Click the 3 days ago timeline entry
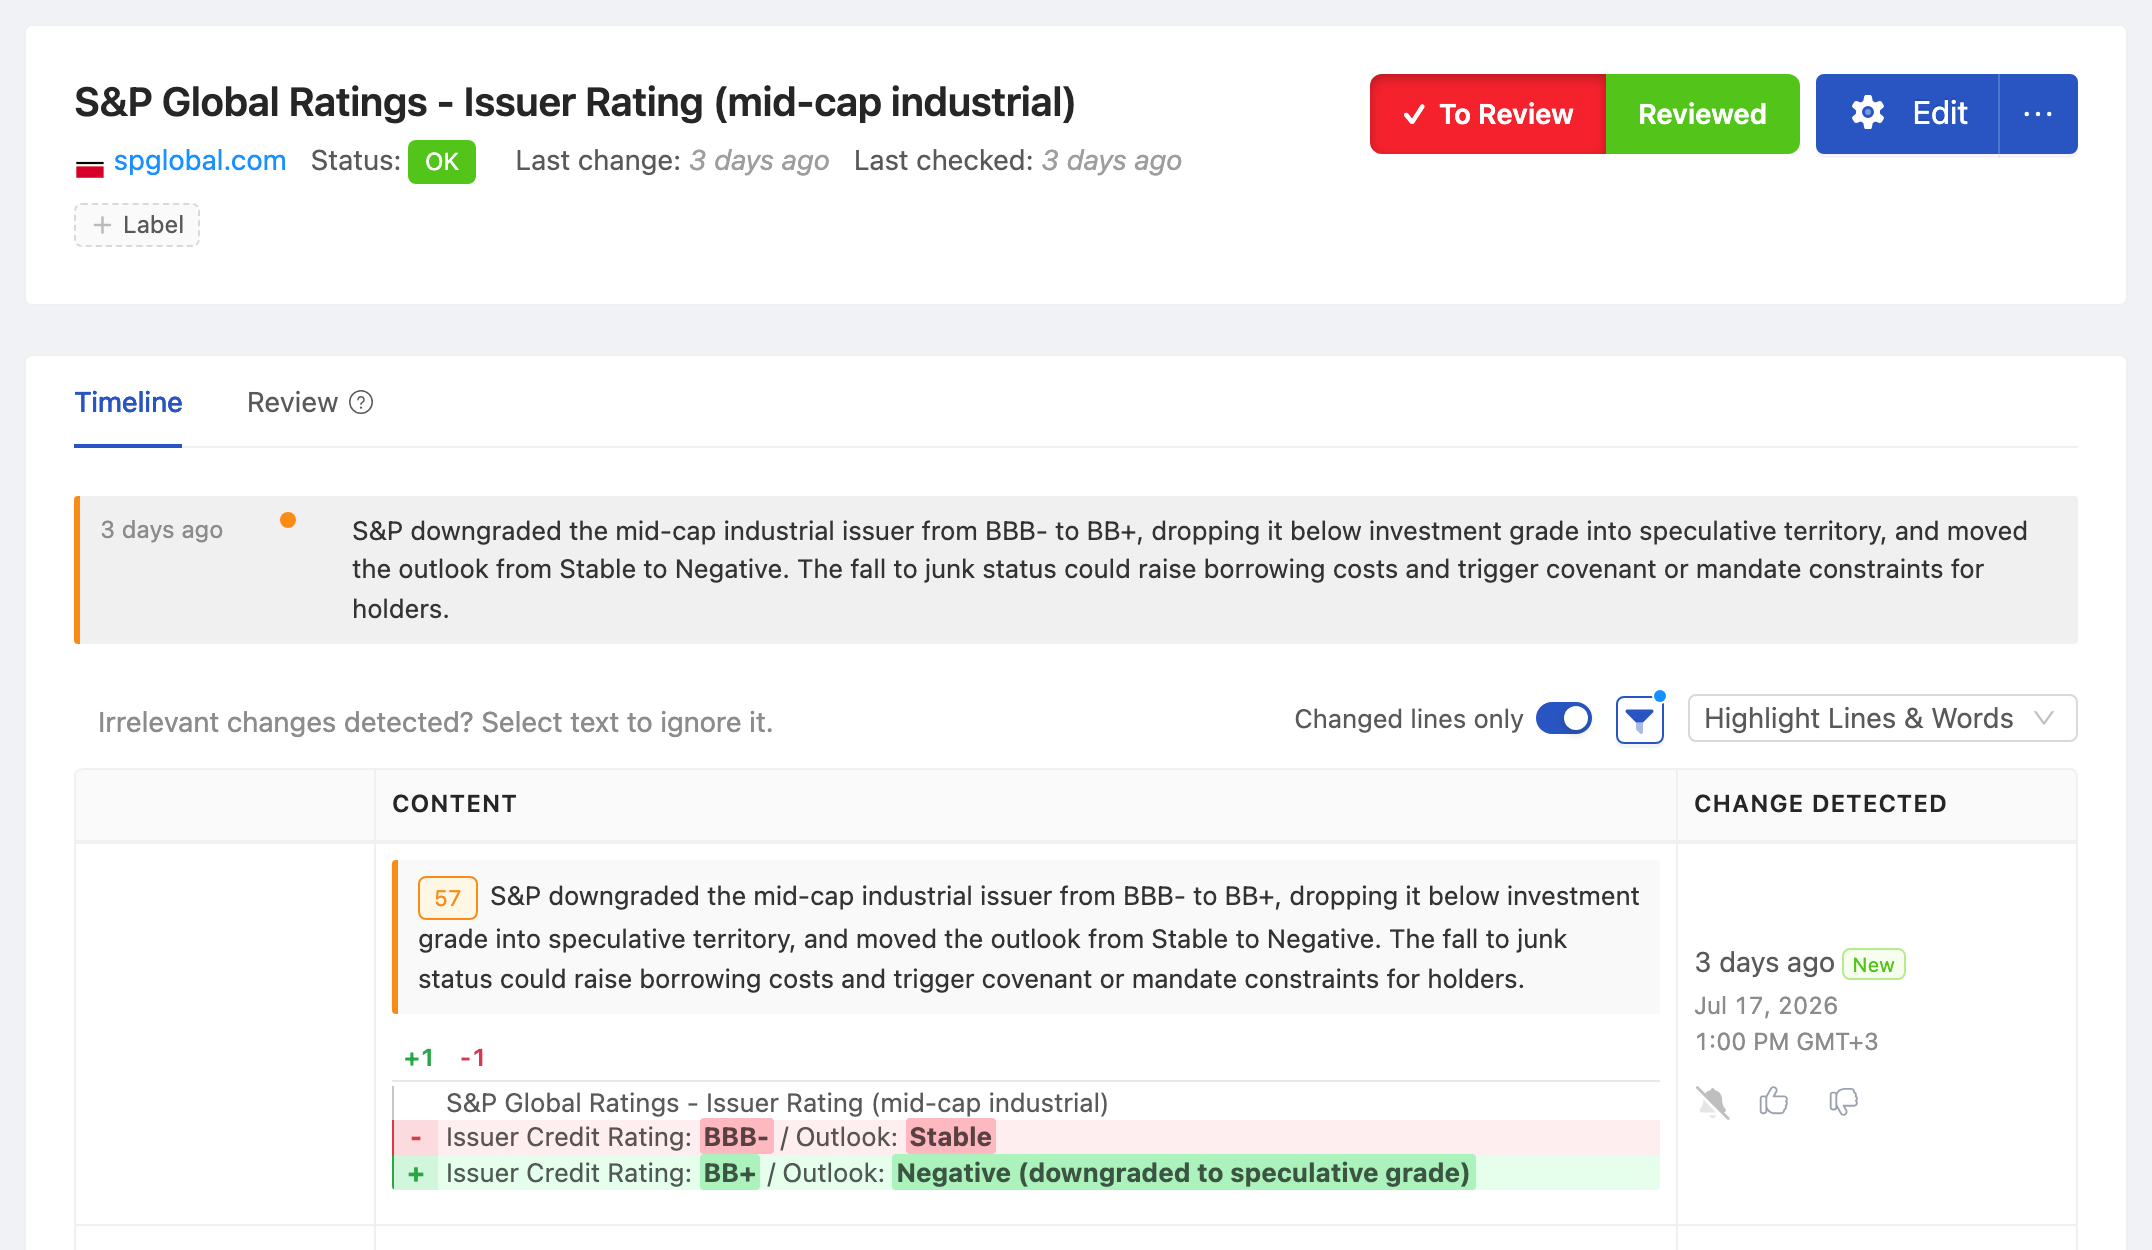The height and width of the screenshot is (1250, 2152). 1076,570
